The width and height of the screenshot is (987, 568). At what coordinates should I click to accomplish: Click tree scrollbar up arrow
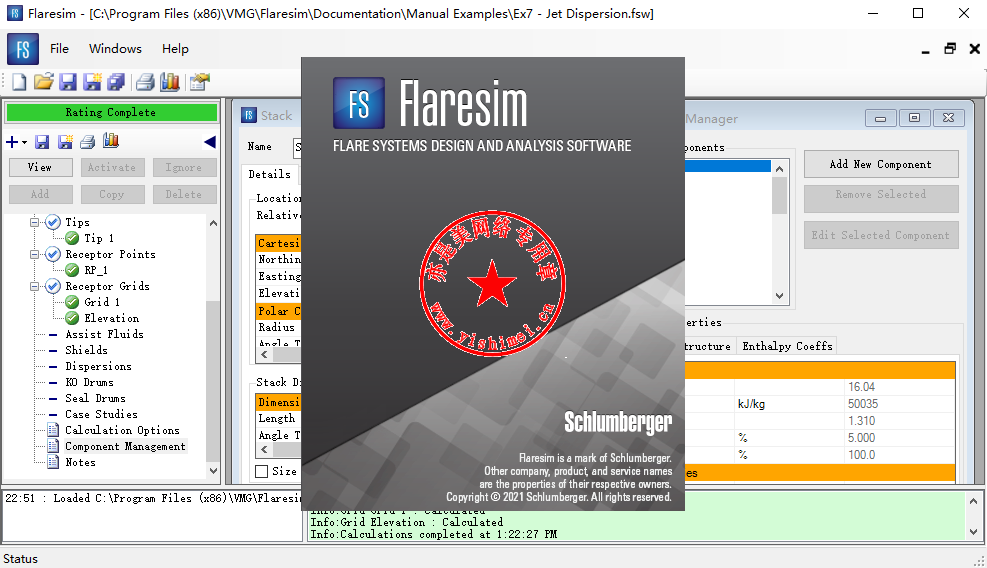(x=213, y=223)
